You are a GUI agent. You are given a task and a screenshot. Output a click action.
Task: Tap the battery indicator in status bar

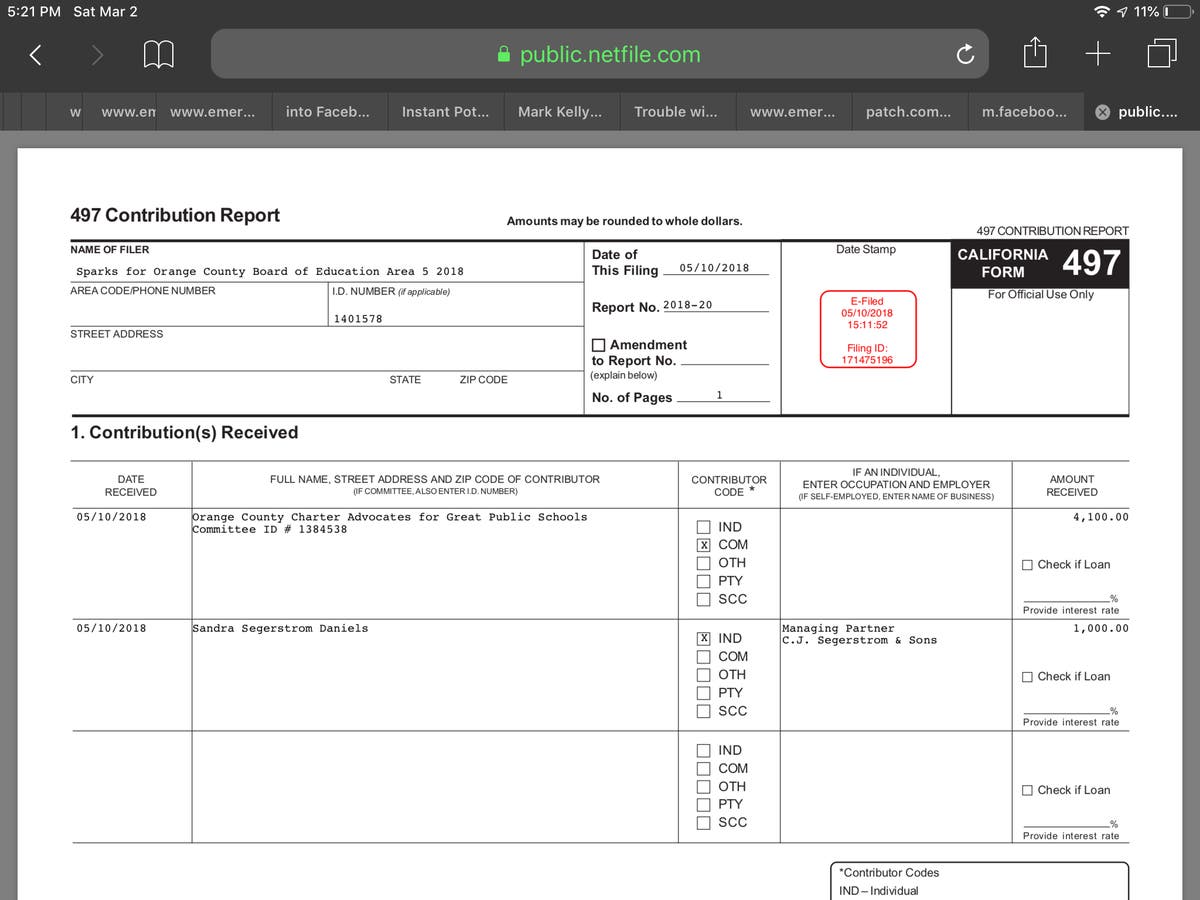1176,12
